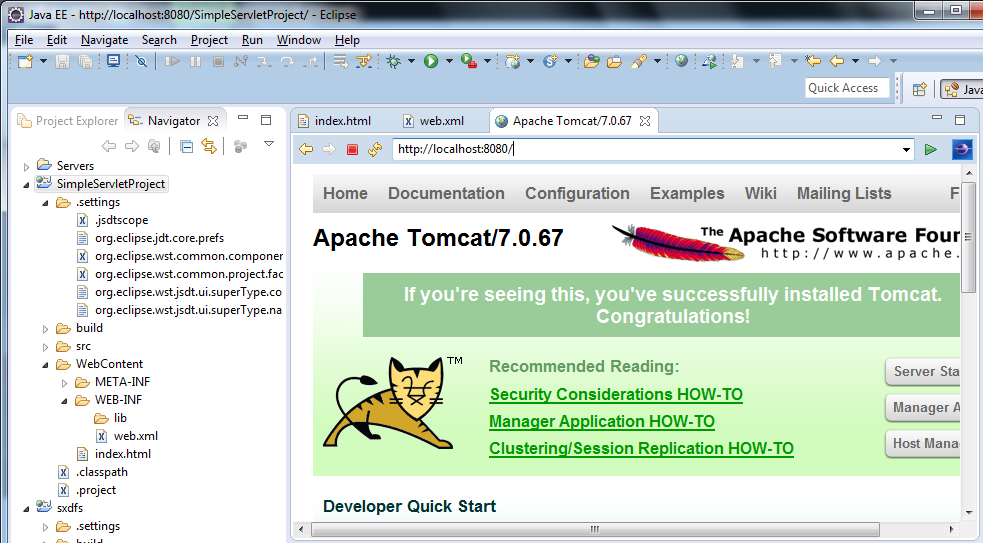Screen dimensions: 983x543
Task: Expand the src folder
Action: [x=45, y=347]
